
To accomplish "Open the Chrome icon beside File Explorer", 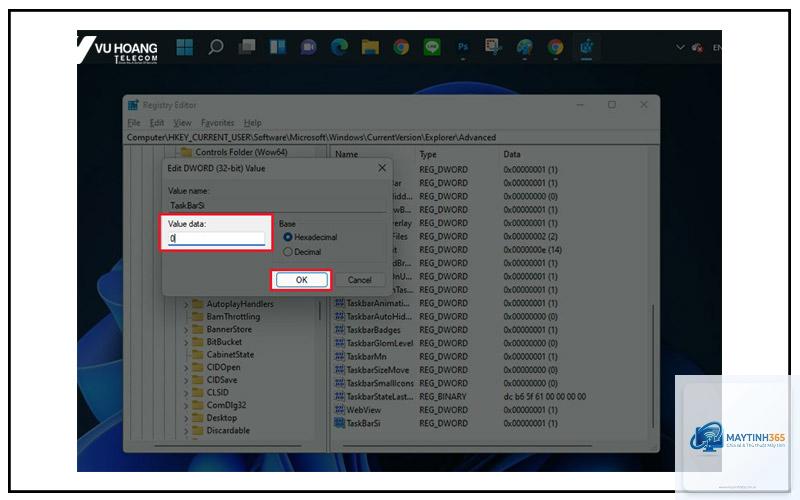I will 401,47.
